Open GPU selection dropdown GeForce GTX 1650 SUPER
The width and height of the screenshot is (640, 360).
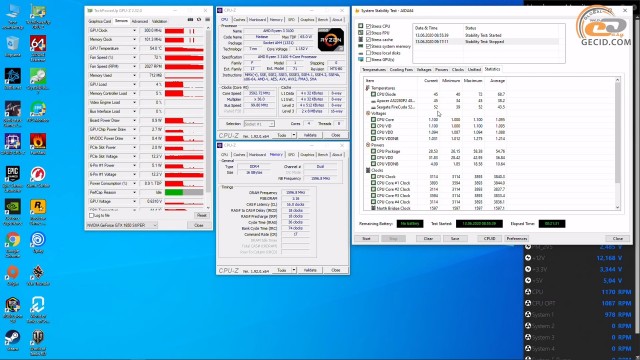click(122, 225)
